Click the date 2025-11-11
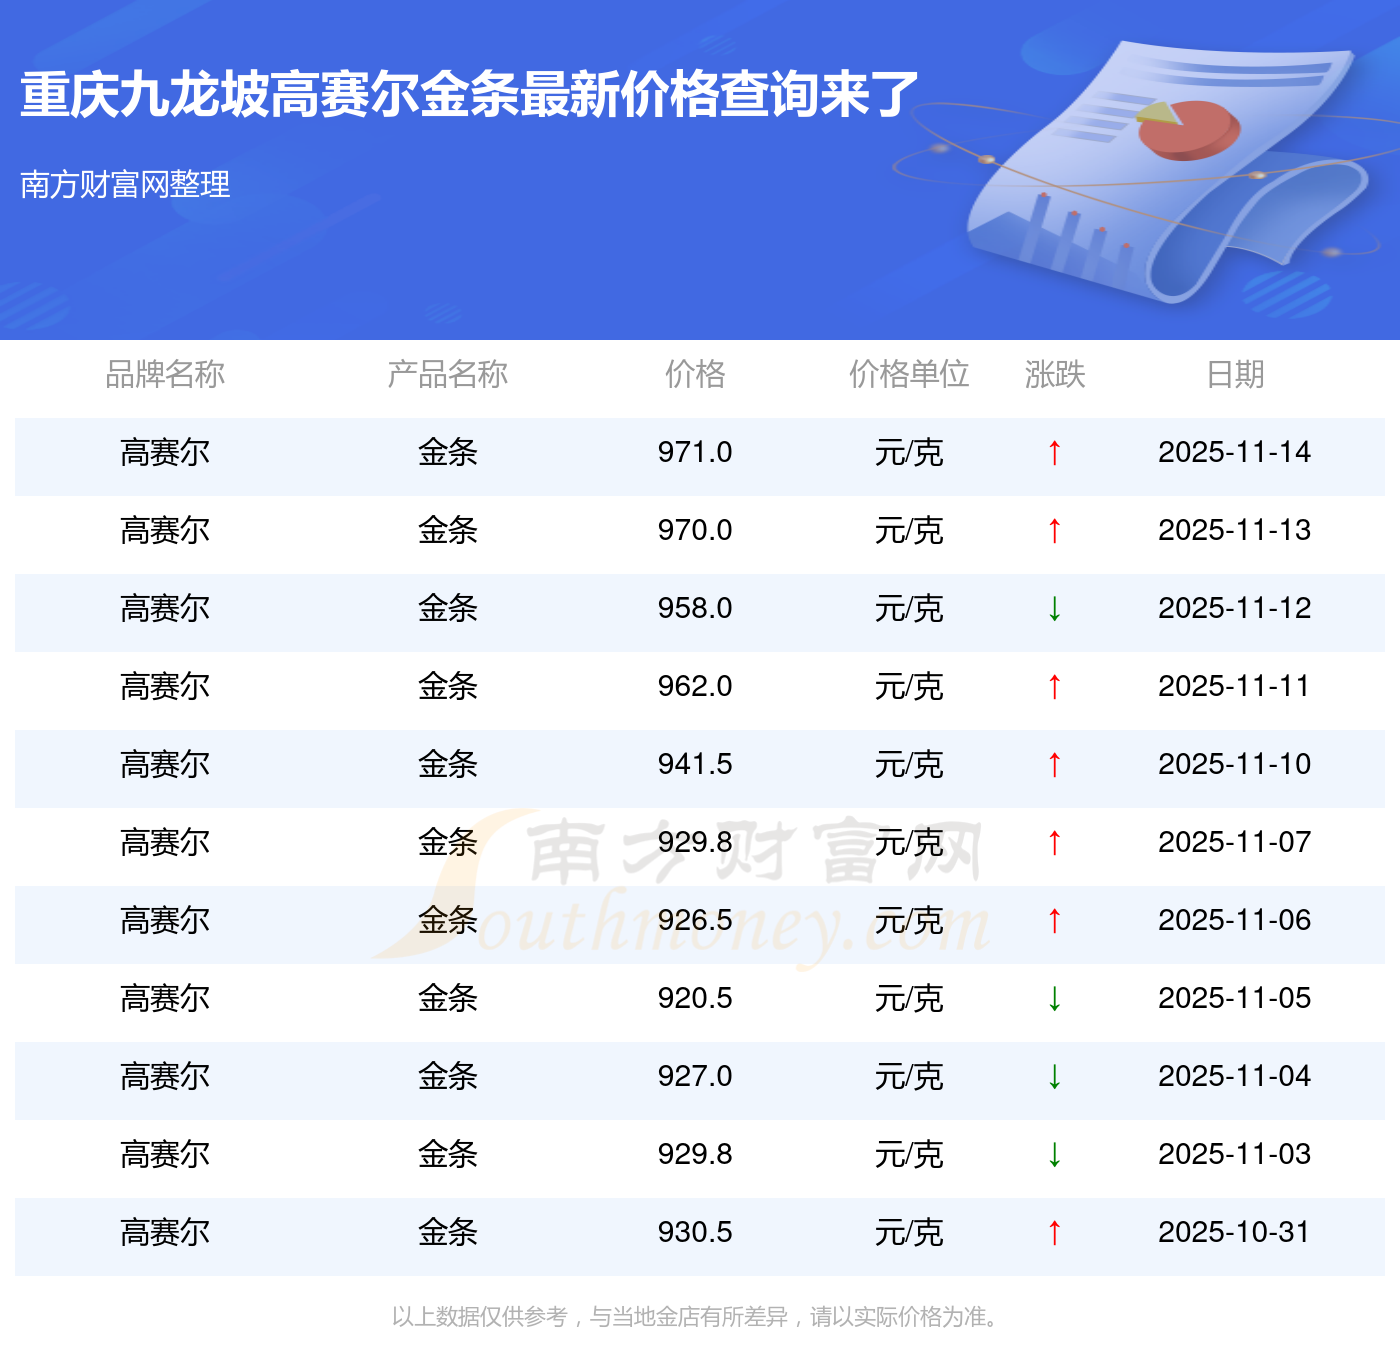Screen dimensions: 1400x1362 click(x=1235, y=686)
